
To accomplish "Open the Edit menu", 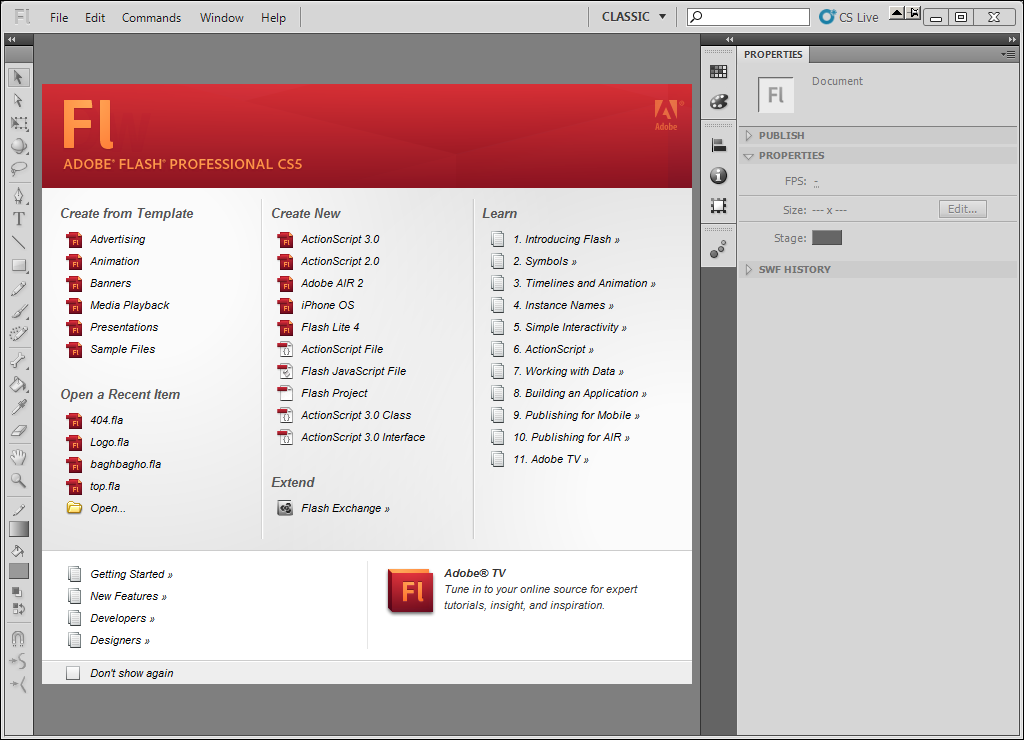I will click(95, 18).
